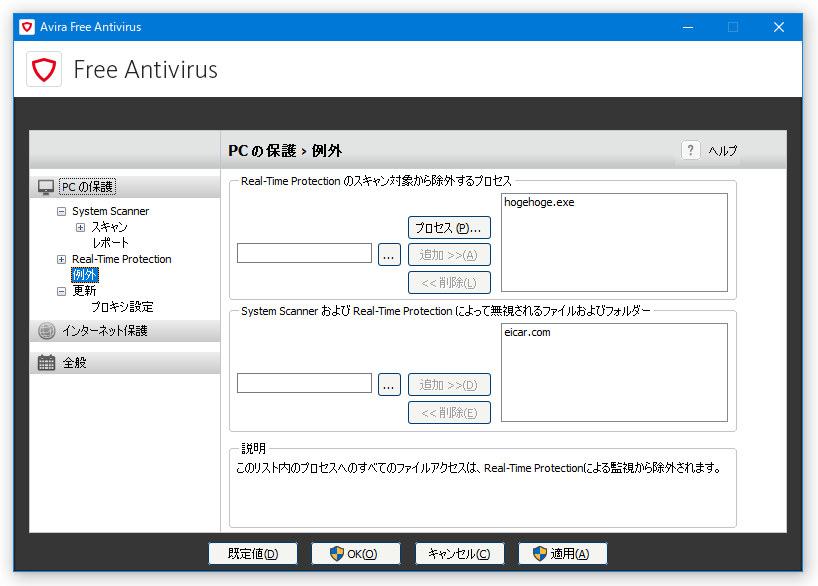Viewport: 818px width, 586px height.
Task: Click the << 削除(L) button
Action: coord(449,282)
